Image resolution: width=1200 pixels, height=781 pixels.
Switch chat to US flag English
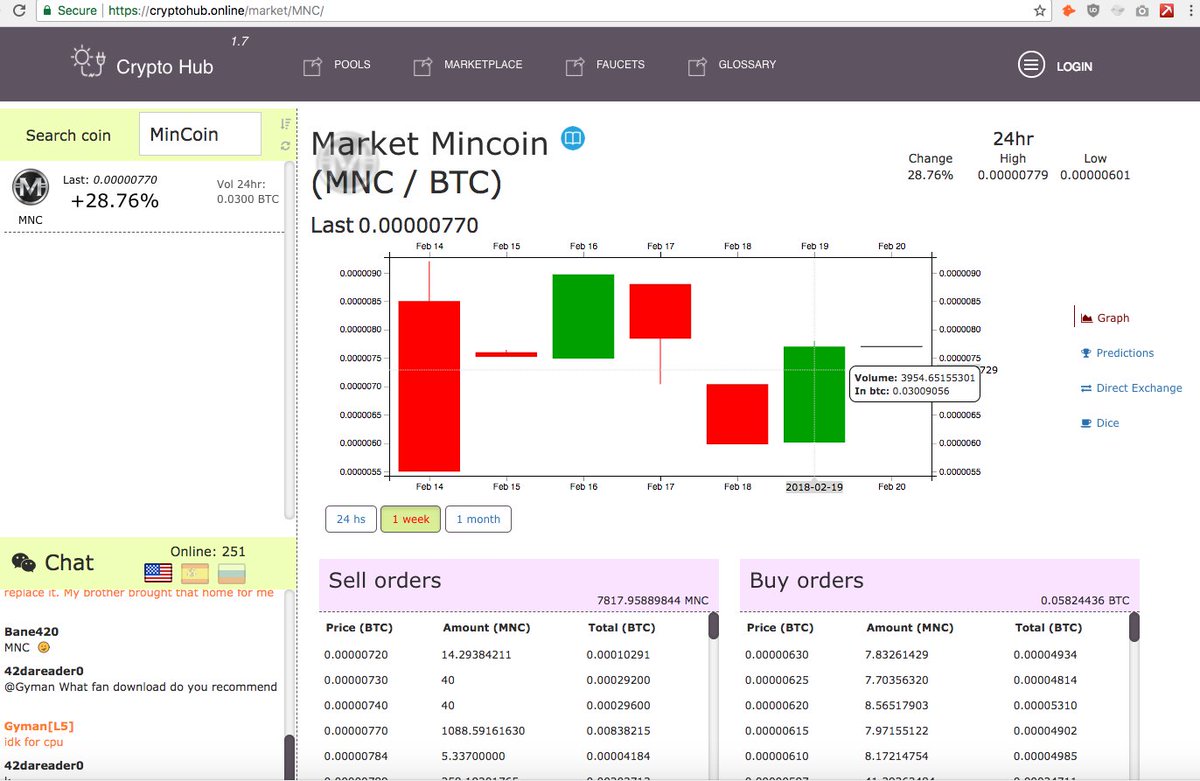point(158,573)
